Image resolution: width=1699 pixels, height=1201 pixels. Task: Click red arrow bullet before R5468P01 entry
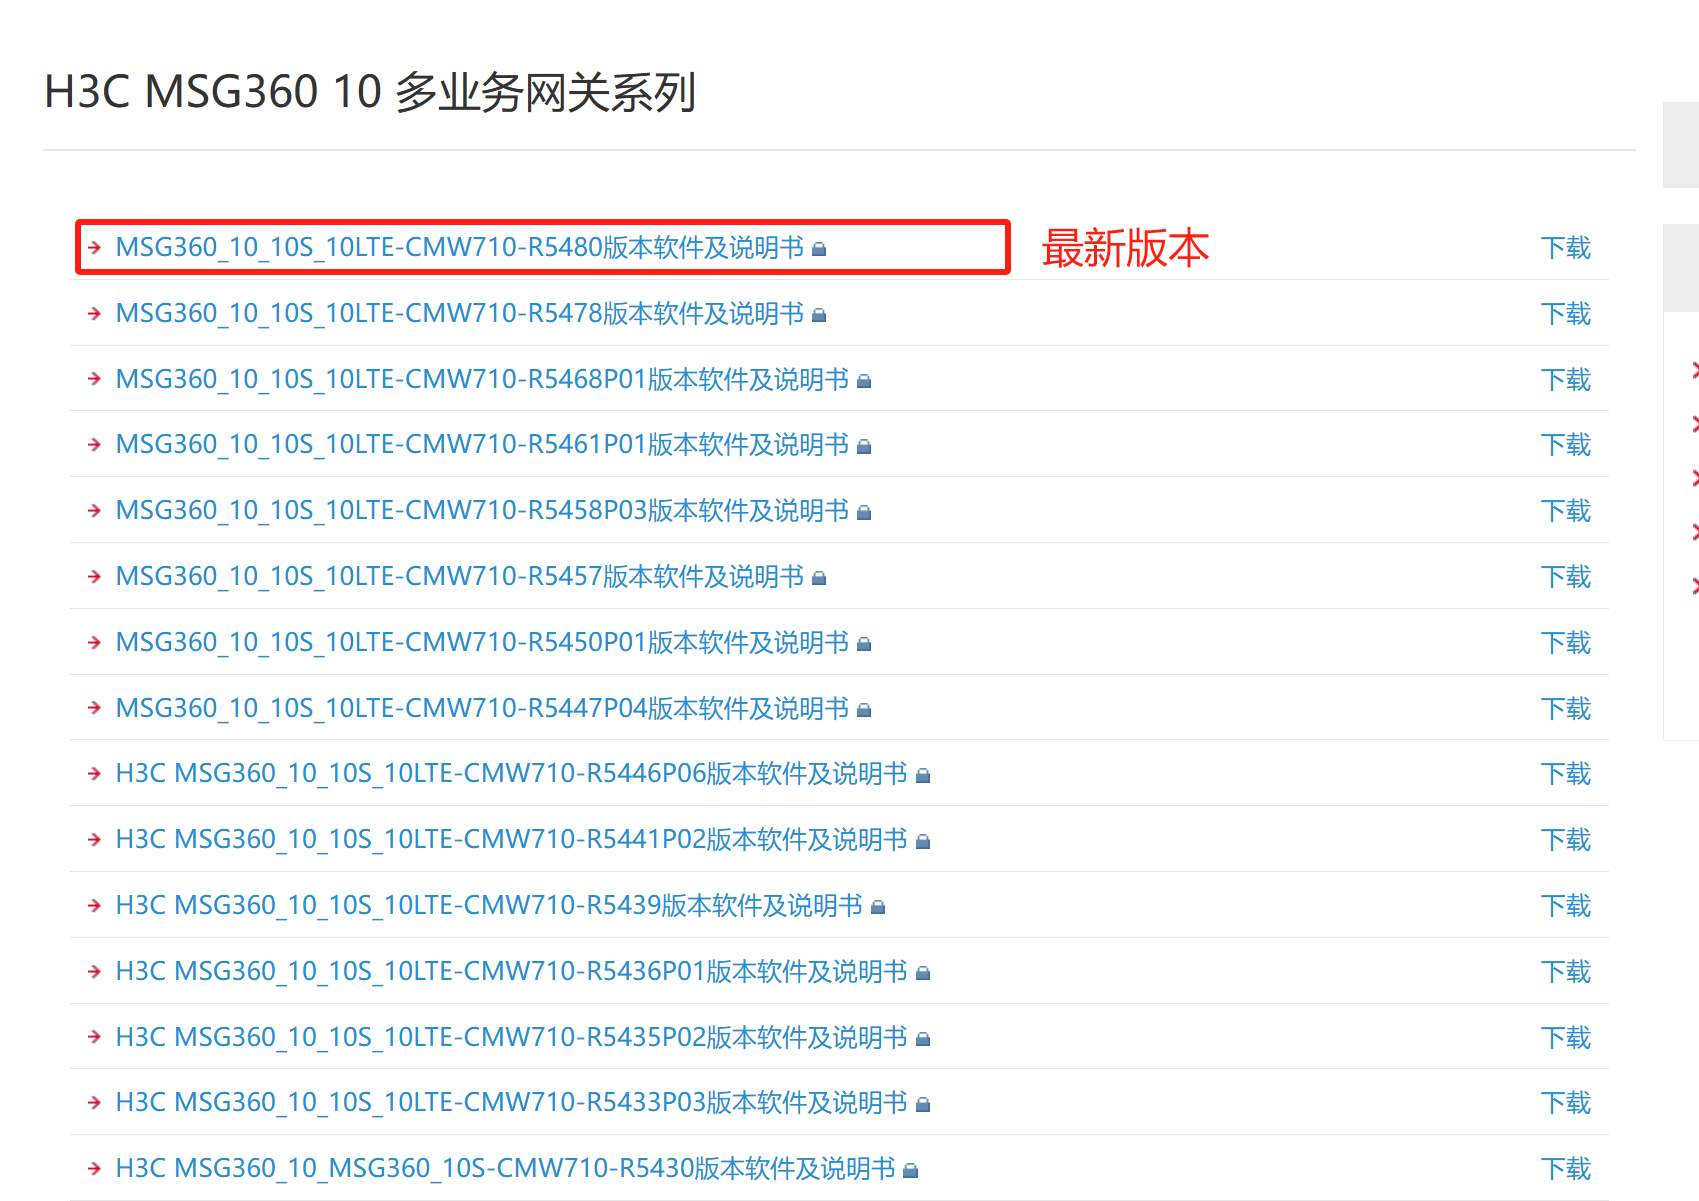pos(95,379)
